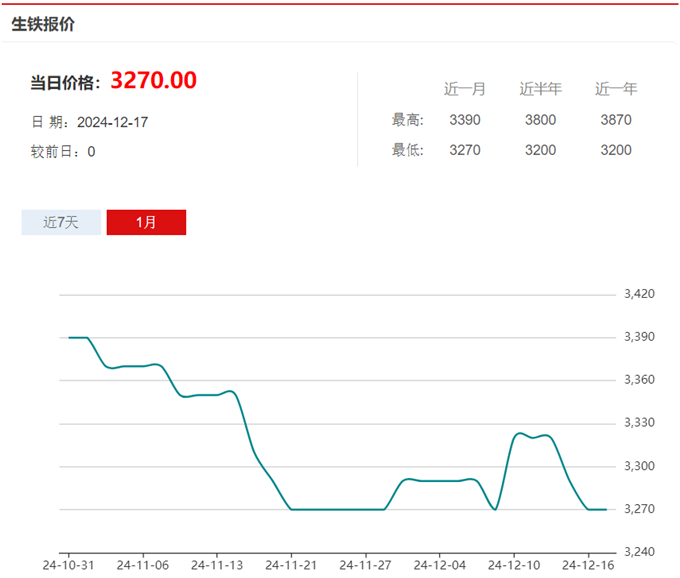Image resolution: width=680 pixels, height=578 pixels.
Task: Click the 3,360 y-axis label
Action: [639, 380]
